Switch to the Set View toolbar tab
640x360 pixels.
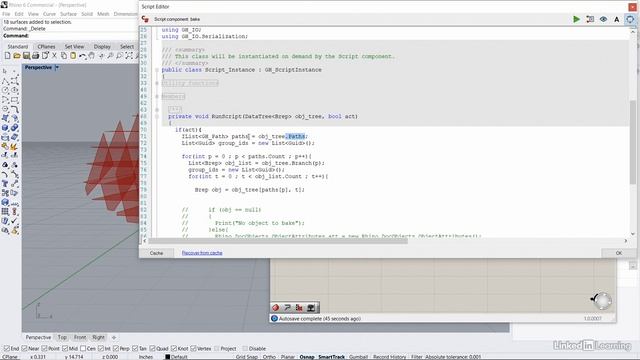[74, 47]
